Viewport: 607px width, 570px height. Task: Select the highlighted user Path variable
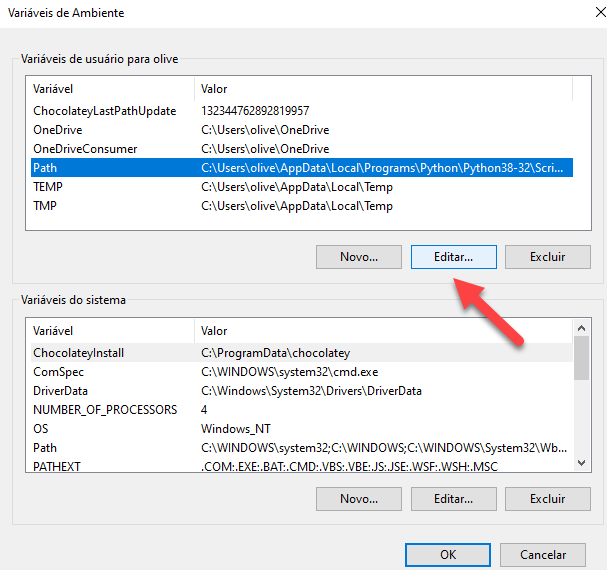pos(302,168)
